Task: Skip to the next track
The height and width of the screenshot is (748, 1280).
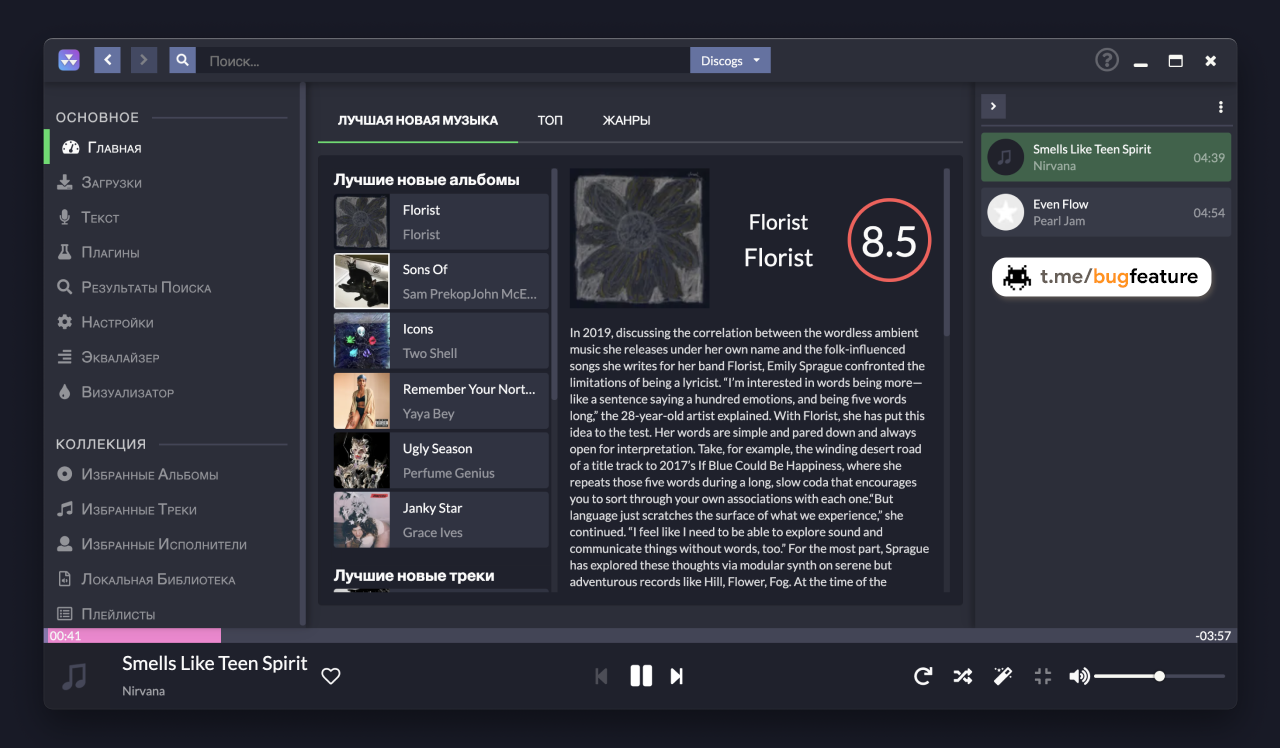Action: 677,676
